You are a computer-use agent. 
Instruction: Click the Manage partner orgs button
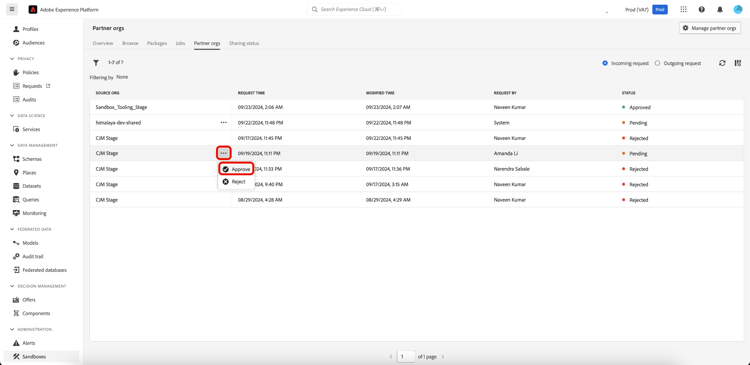coord(710,28)
